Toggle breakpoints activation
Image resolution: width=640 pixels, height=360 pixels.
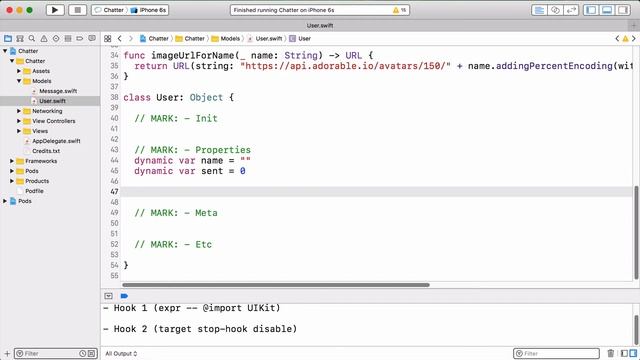[124, 296]
